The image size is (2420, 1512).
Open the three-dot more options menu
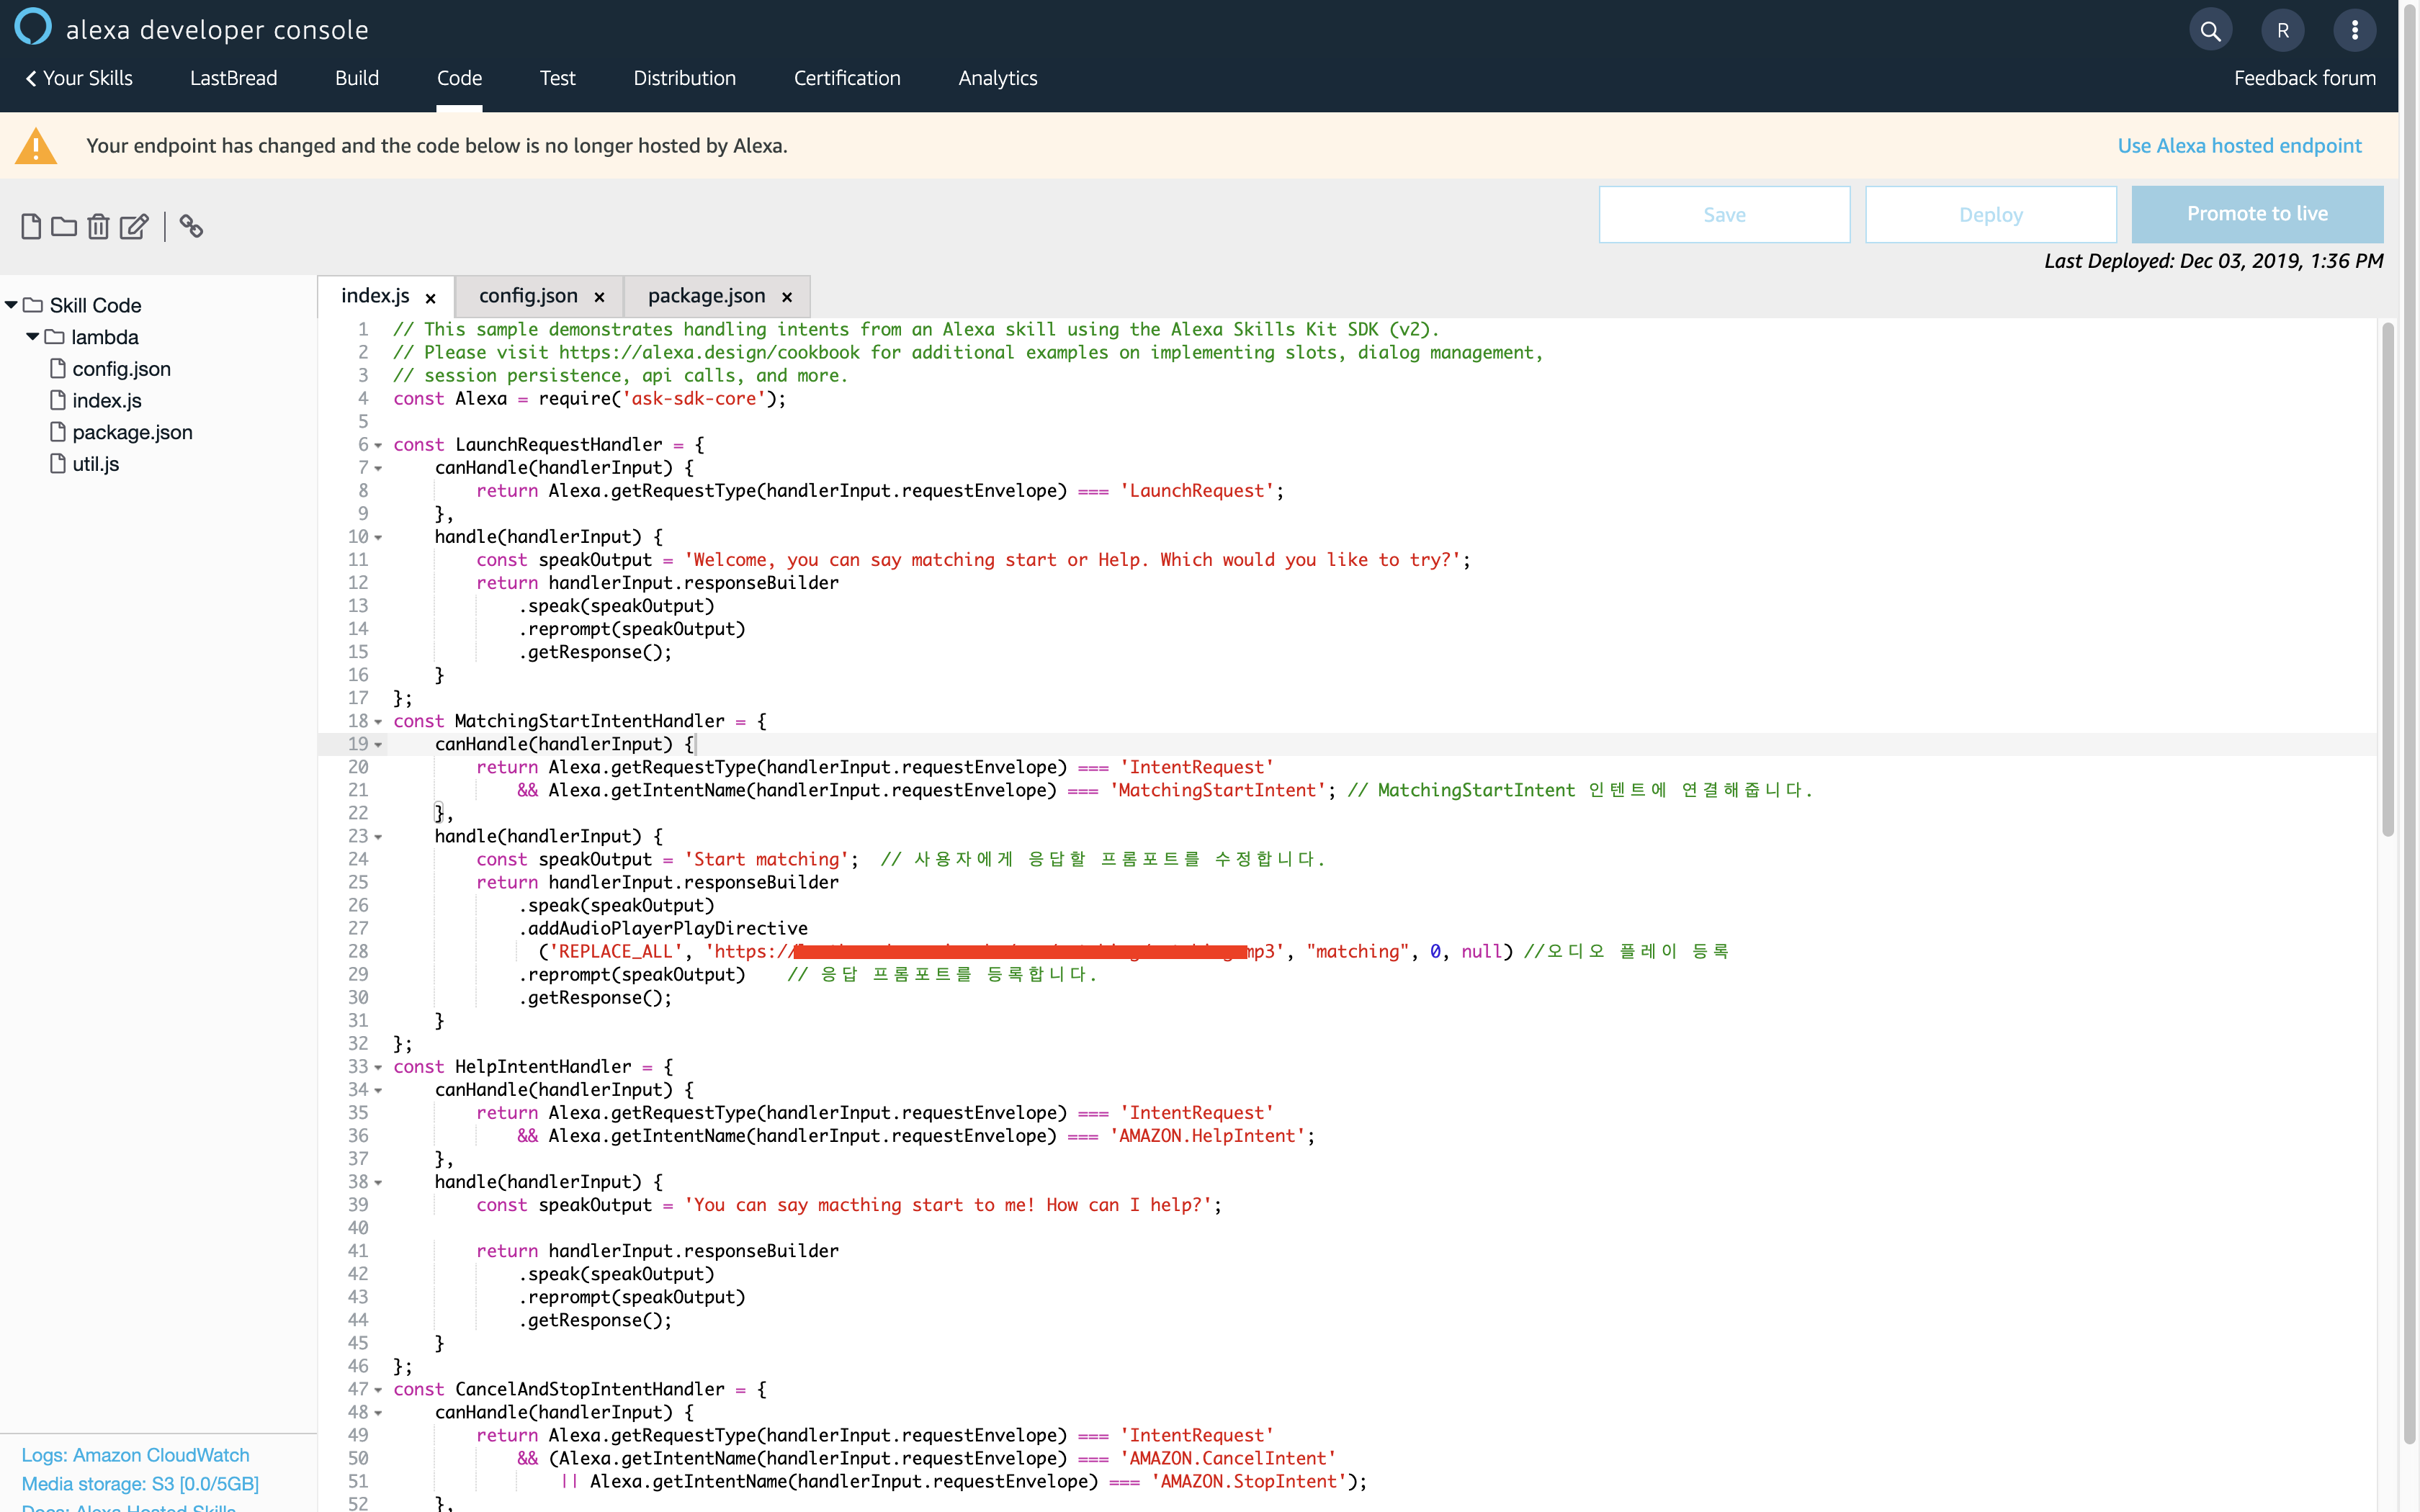coord(2355,31)
